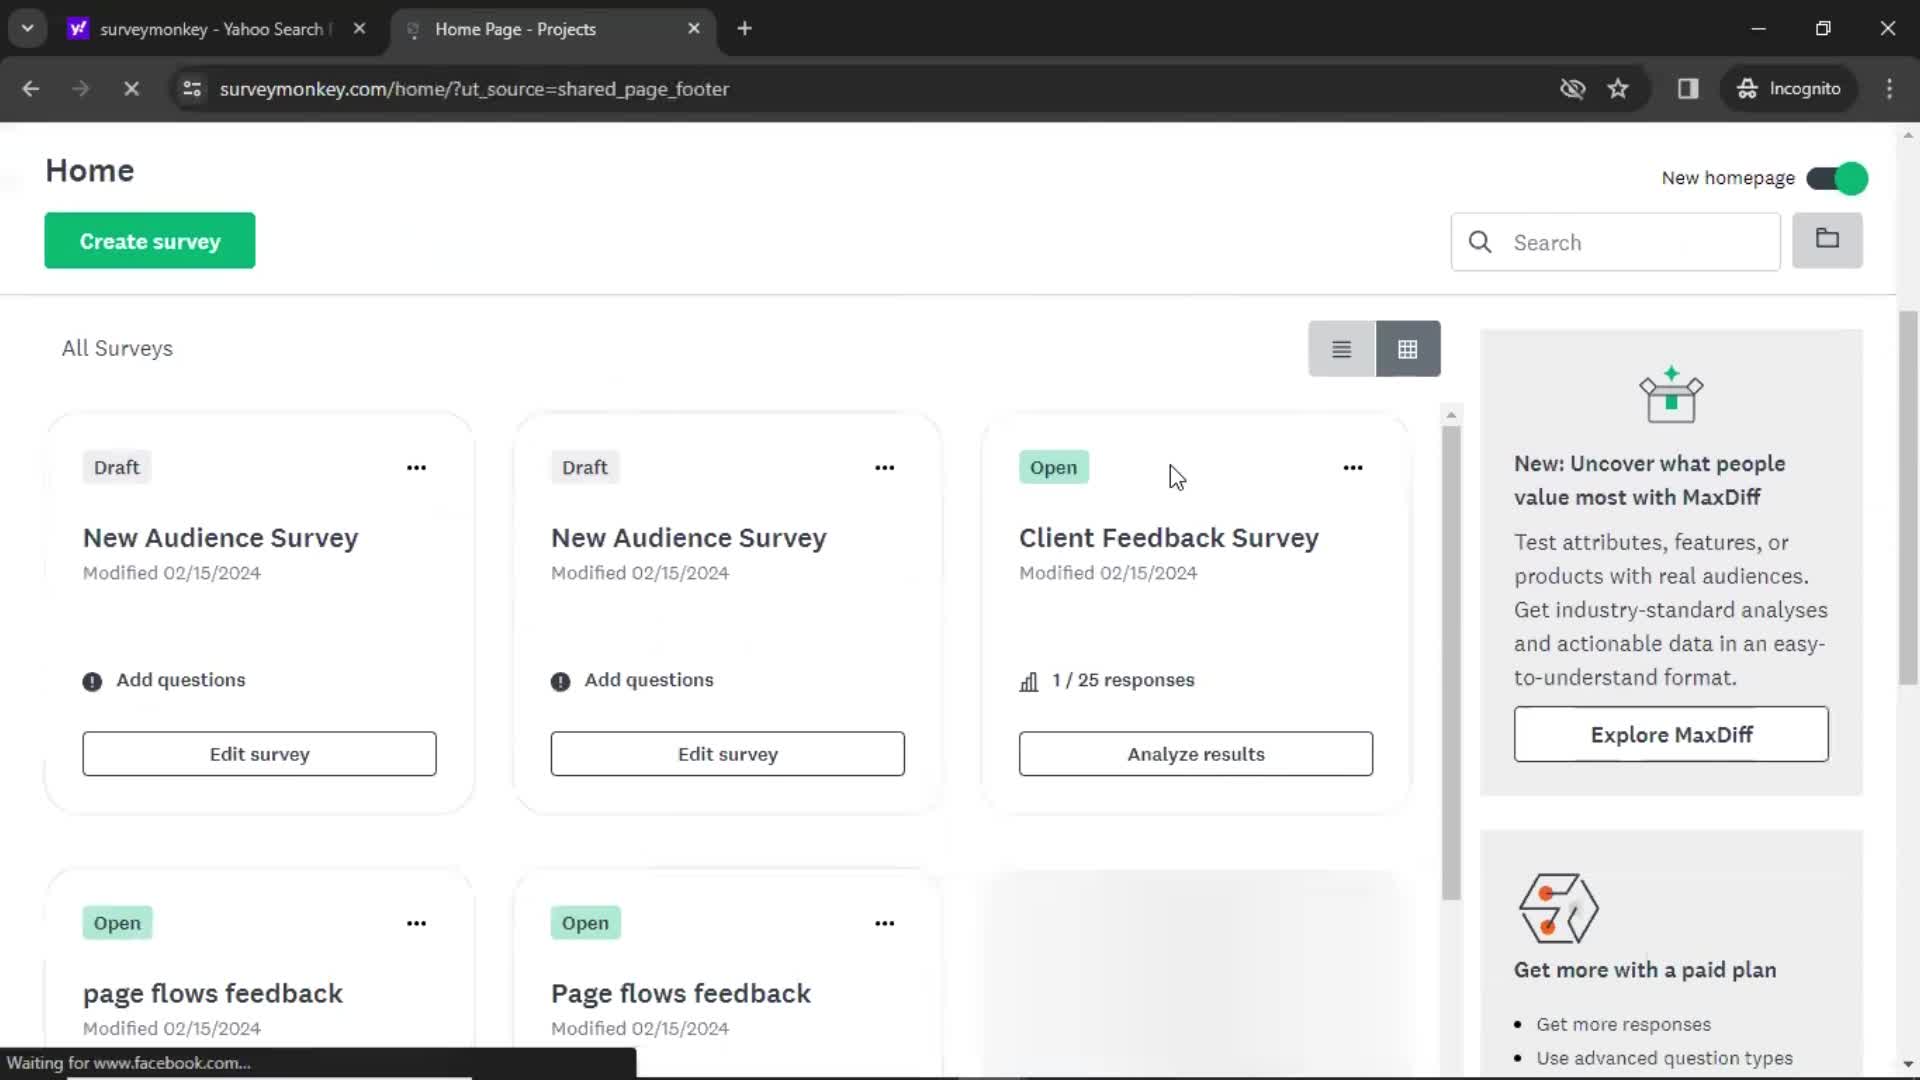Close the Yahoo Search tab
The width and height of the screenshot is (1920, 1080).
360,29
